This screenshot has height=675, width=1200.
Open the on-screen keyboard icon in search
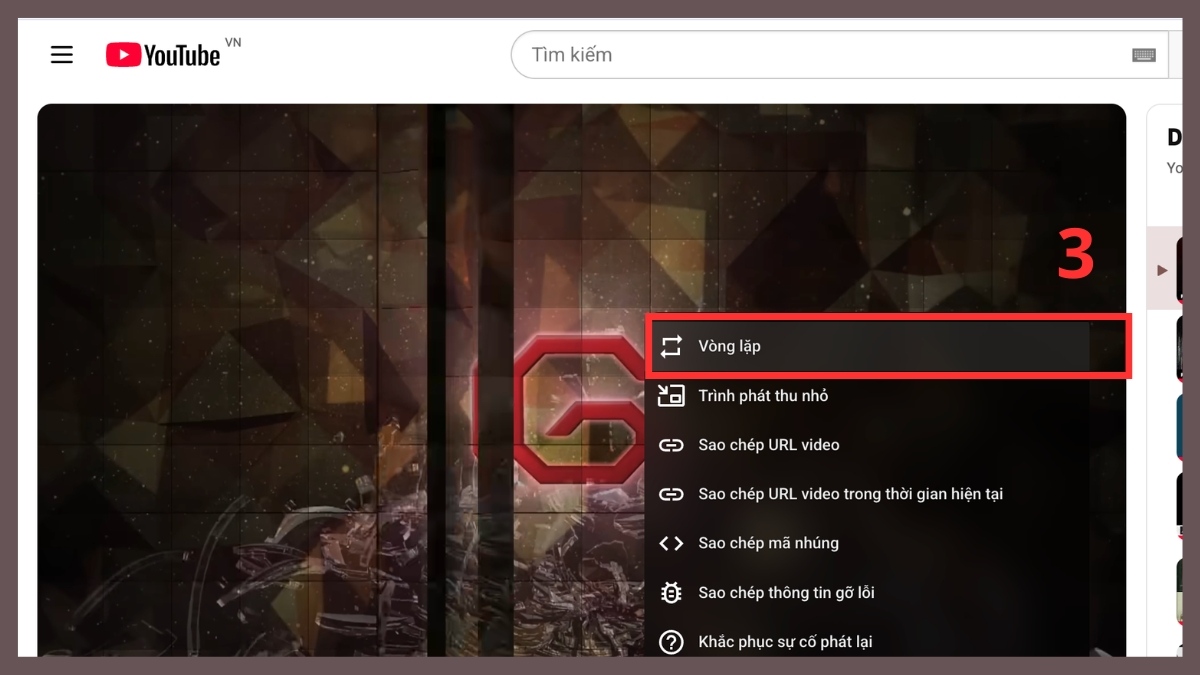(1144, 55)
